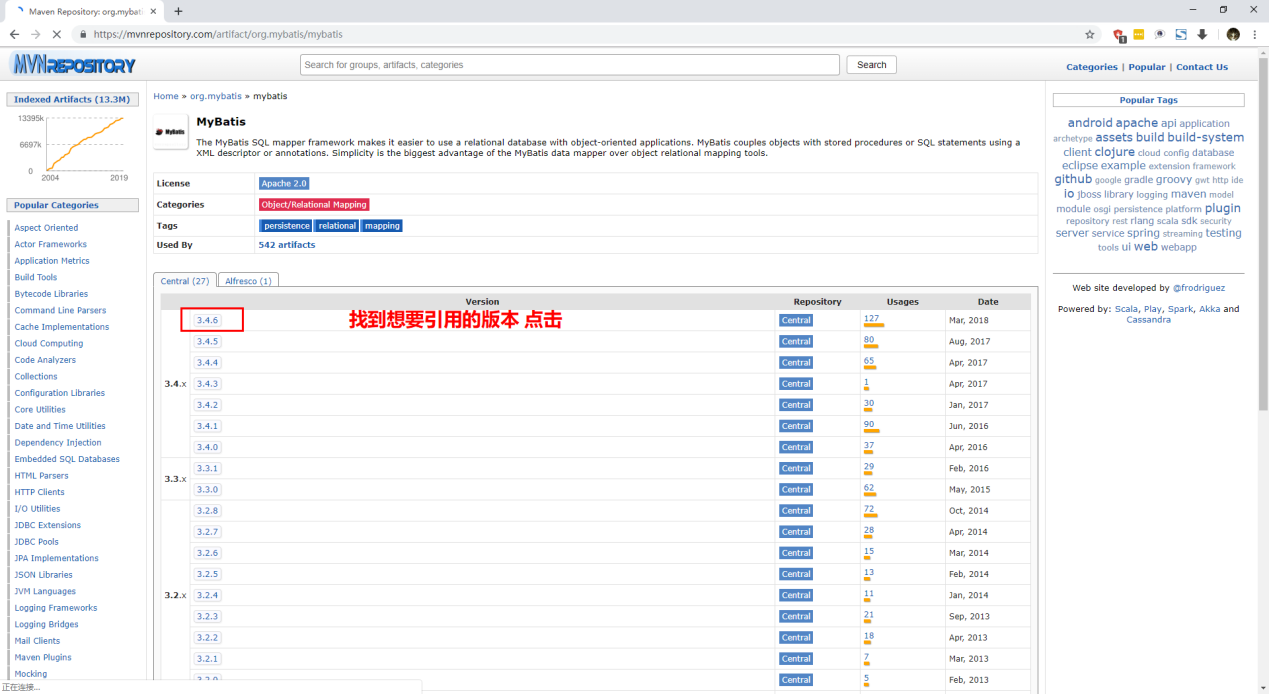Open the yellow square extension icon

[x=1139, y=34]
